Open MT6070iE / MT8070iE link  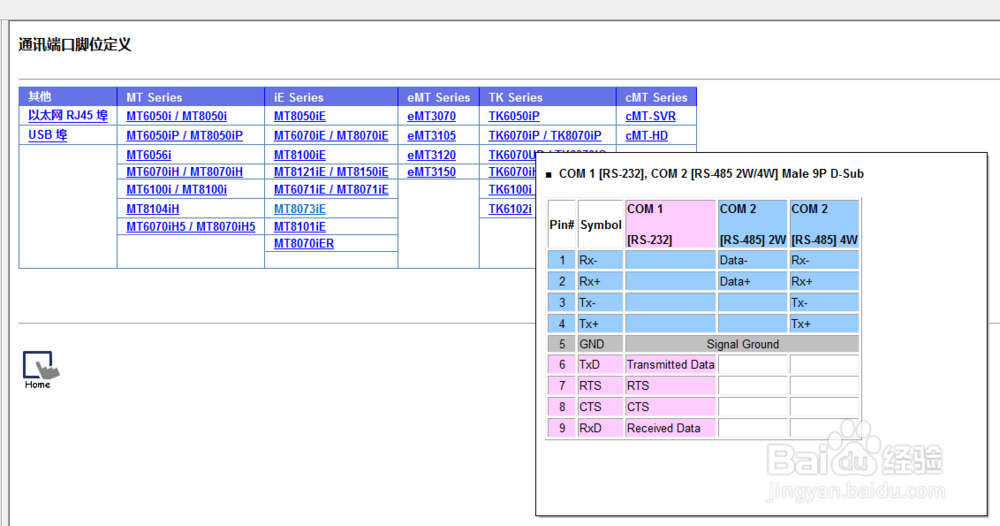click(x=331, y=135)
